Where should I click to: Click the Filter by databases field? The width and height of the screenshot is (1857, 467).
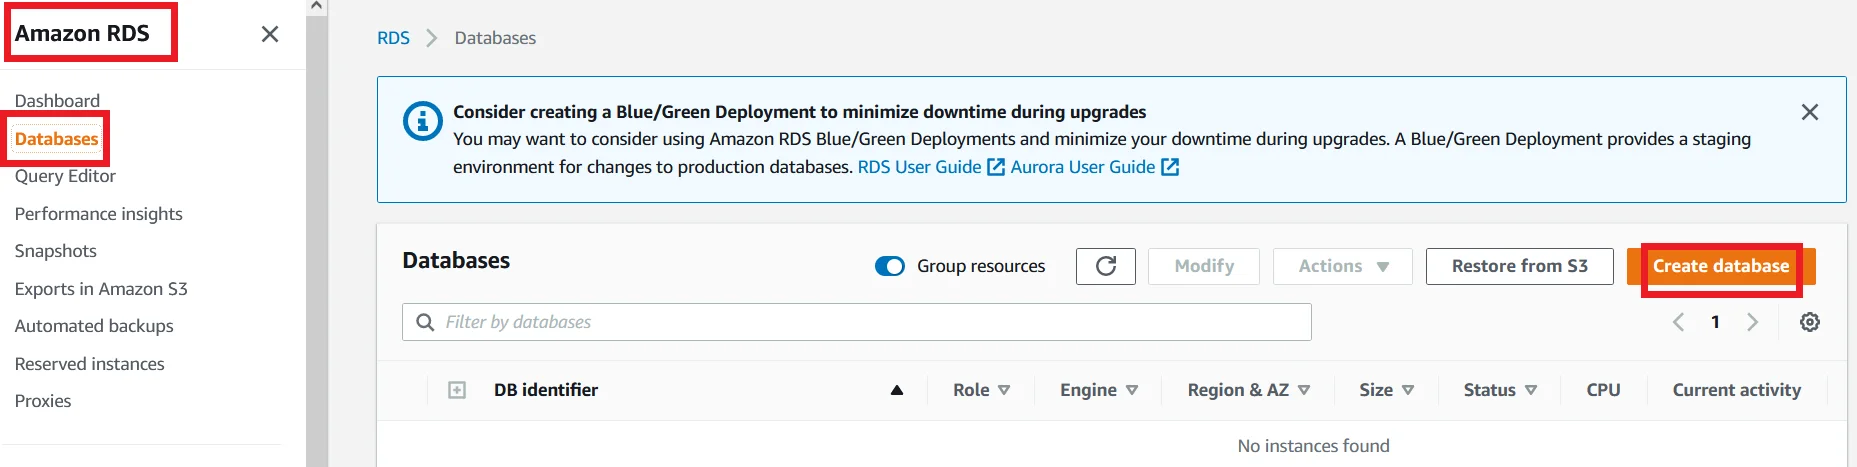pos(857,322)
